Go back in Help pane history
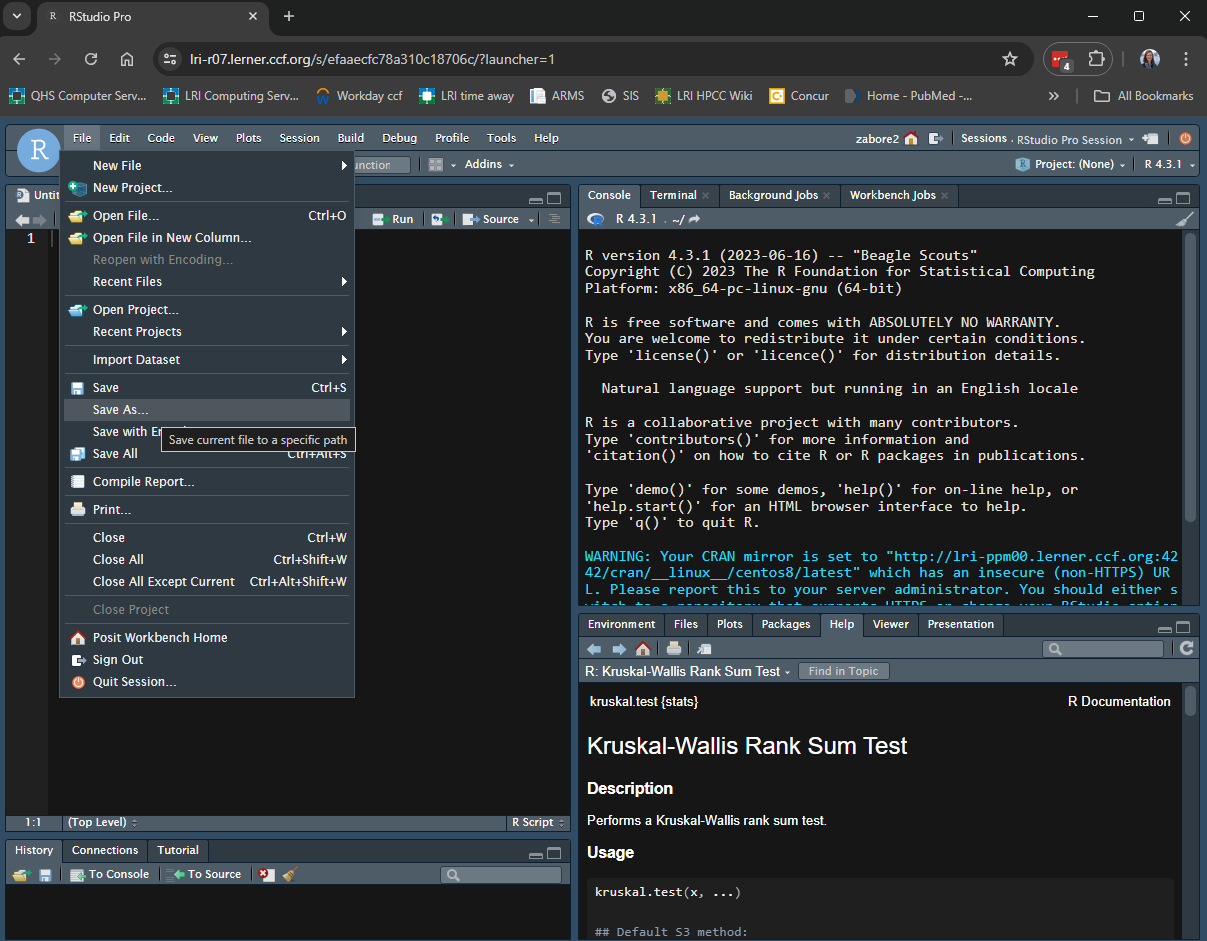 tap(595, 649)
